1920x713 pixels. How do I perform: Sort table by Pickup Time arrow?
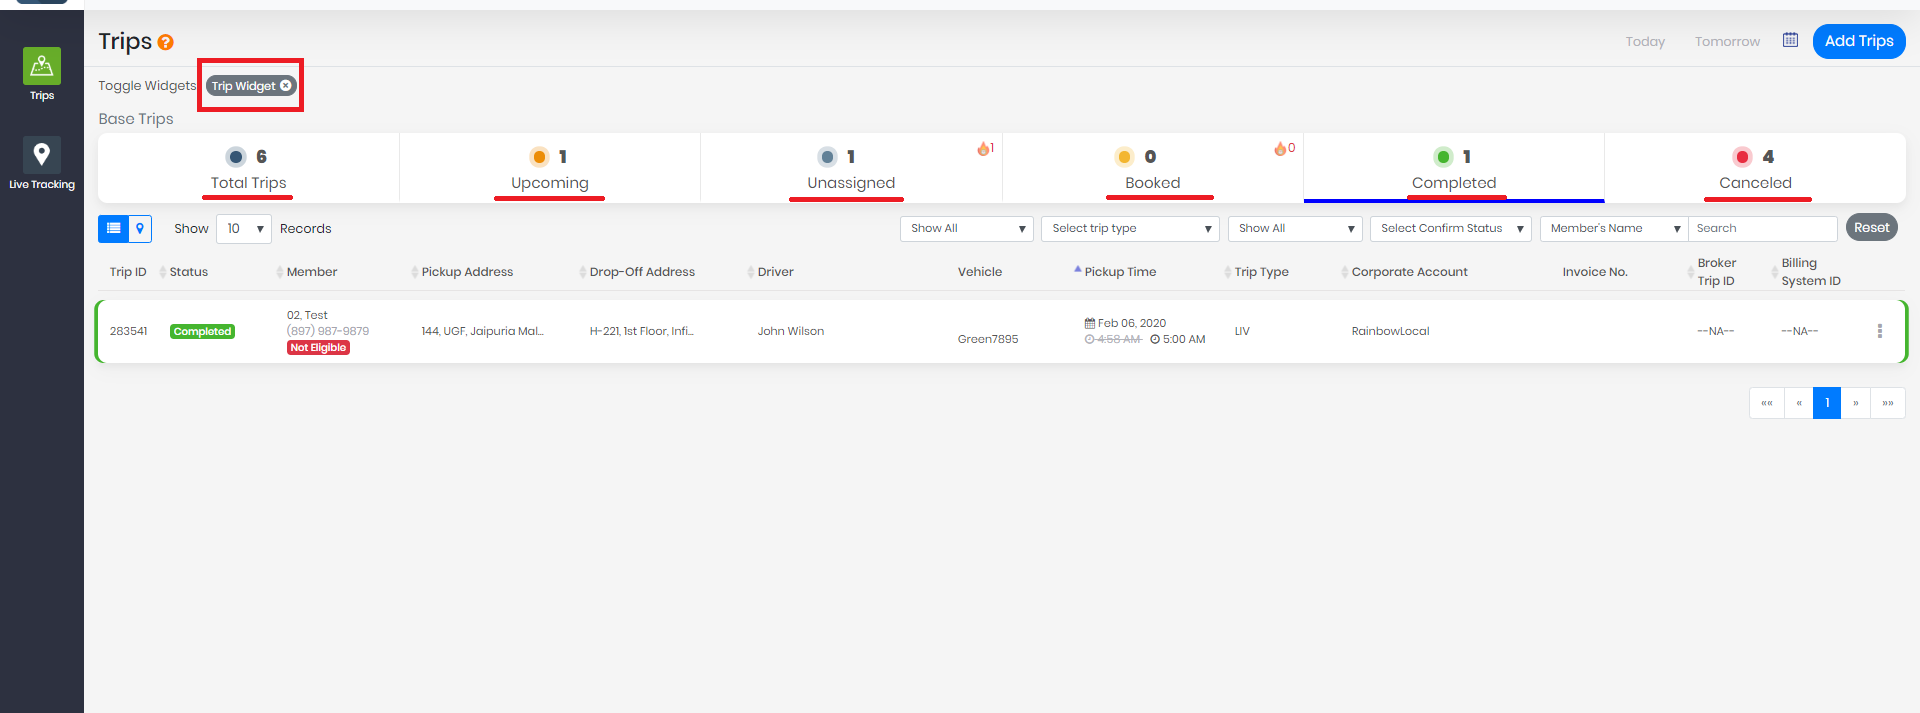point(1077,269)
